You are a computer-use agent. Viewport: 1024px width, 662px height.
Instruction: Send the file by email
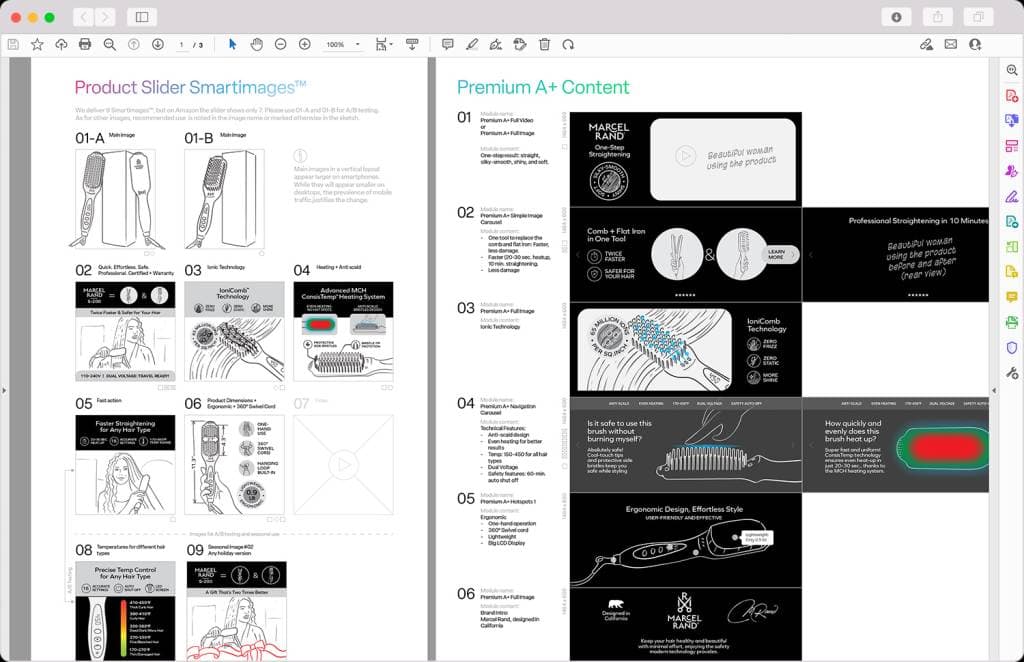point(951,44)
